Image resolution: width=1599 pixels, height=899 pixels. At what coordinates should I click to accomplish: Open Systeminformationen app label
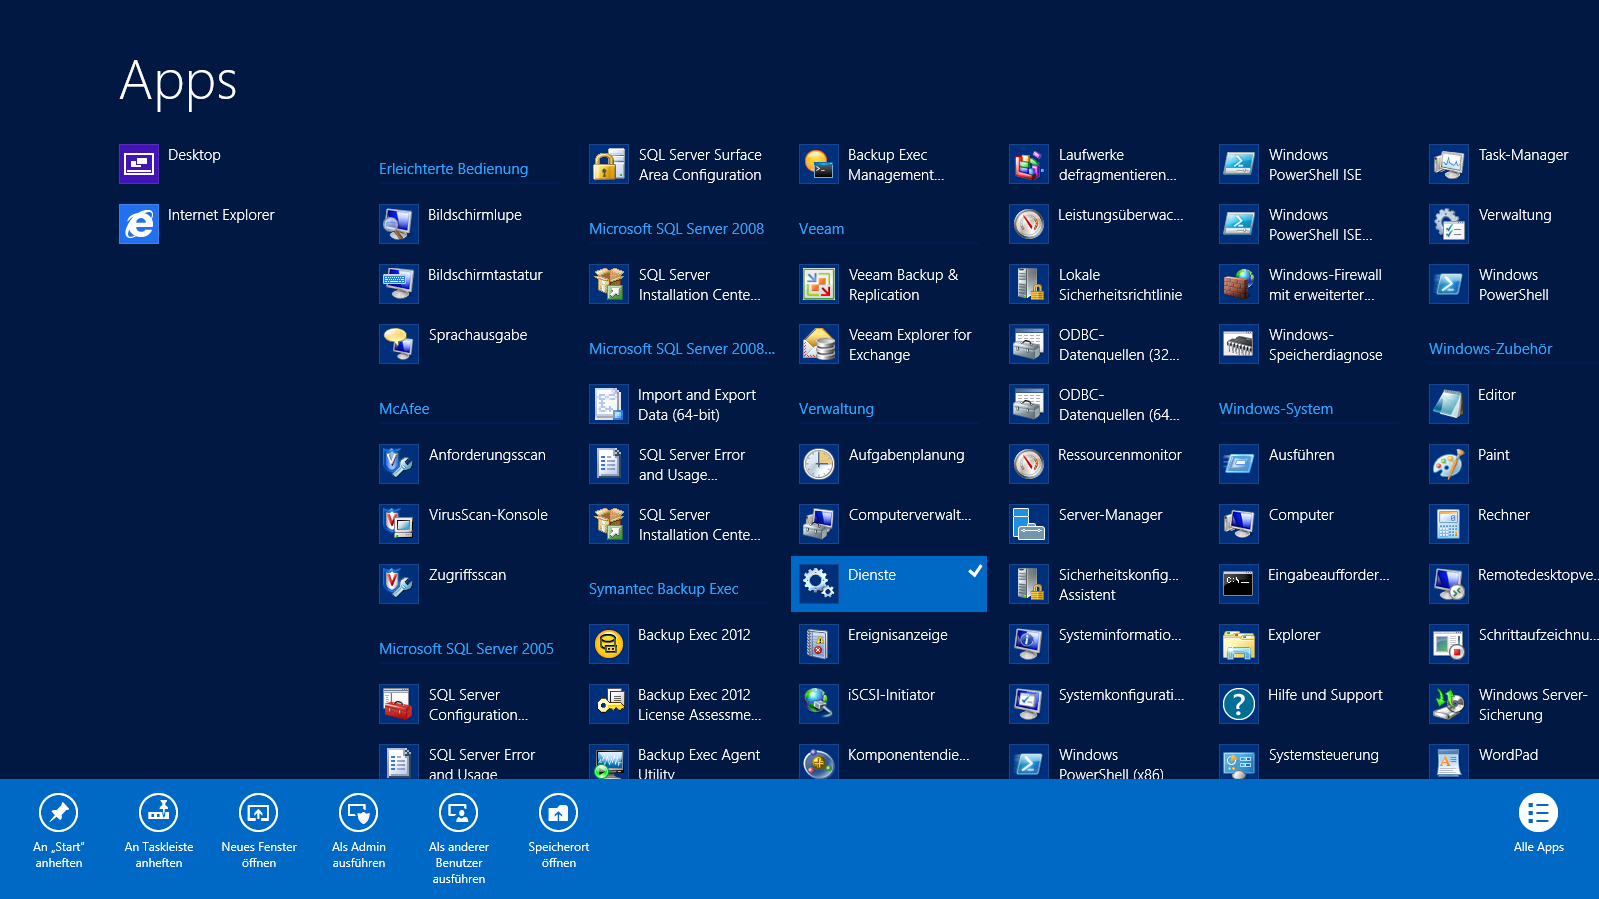[x=1120, y=635]
